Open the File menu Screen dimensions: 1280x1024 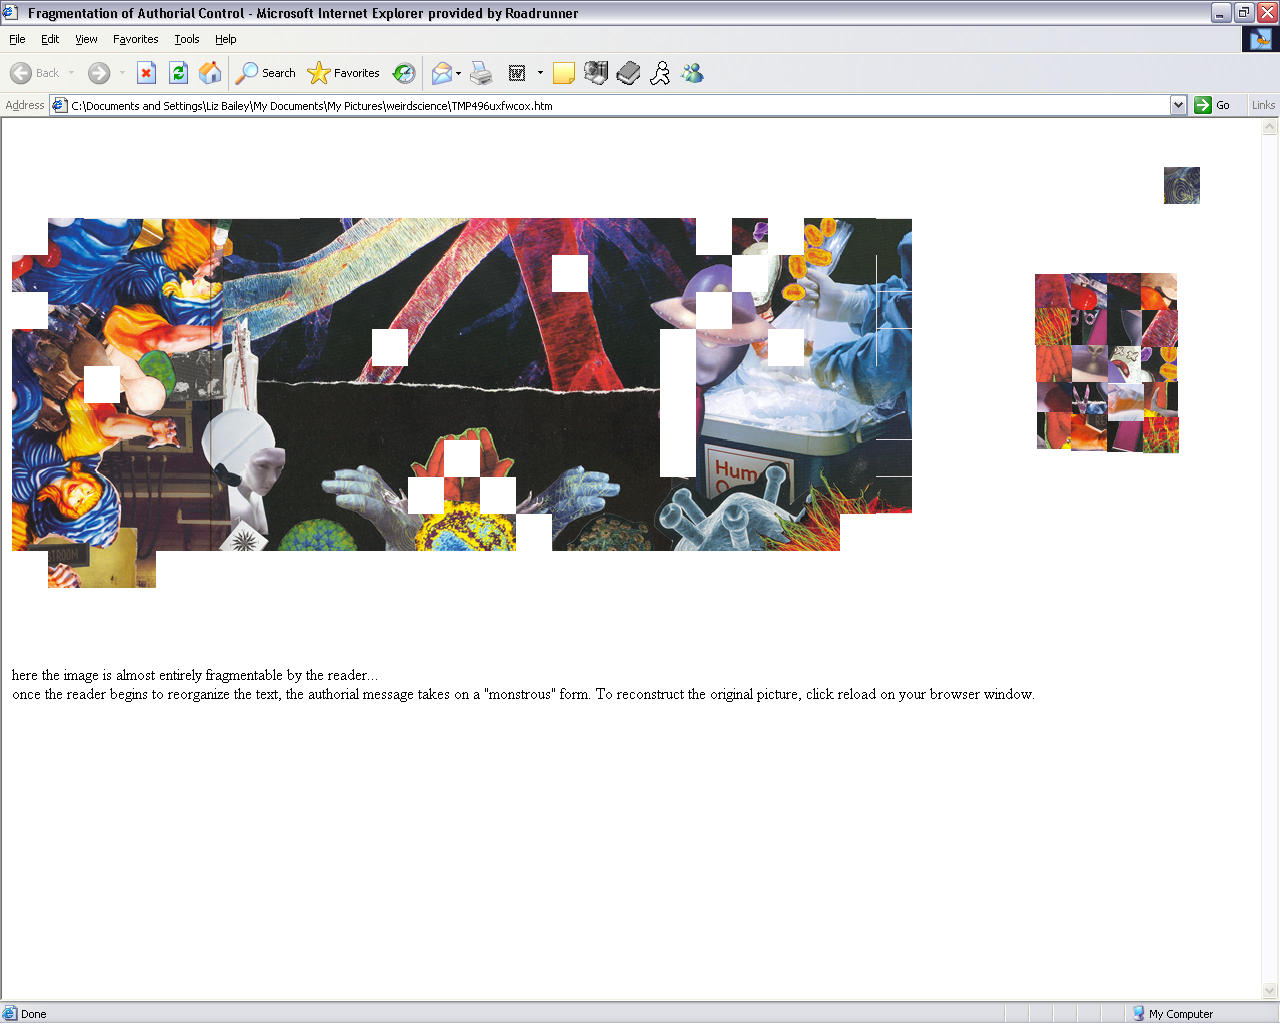click(17, 39)
